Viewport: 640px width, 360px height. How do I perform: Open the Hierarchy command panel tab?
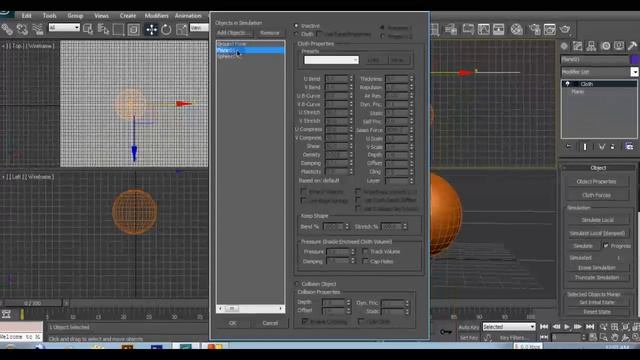click(x=591, y=46)
